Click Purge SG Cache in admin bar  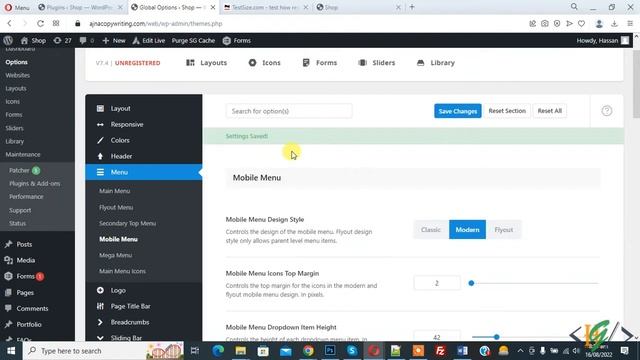pyautogui.click(x=193, y=40)
